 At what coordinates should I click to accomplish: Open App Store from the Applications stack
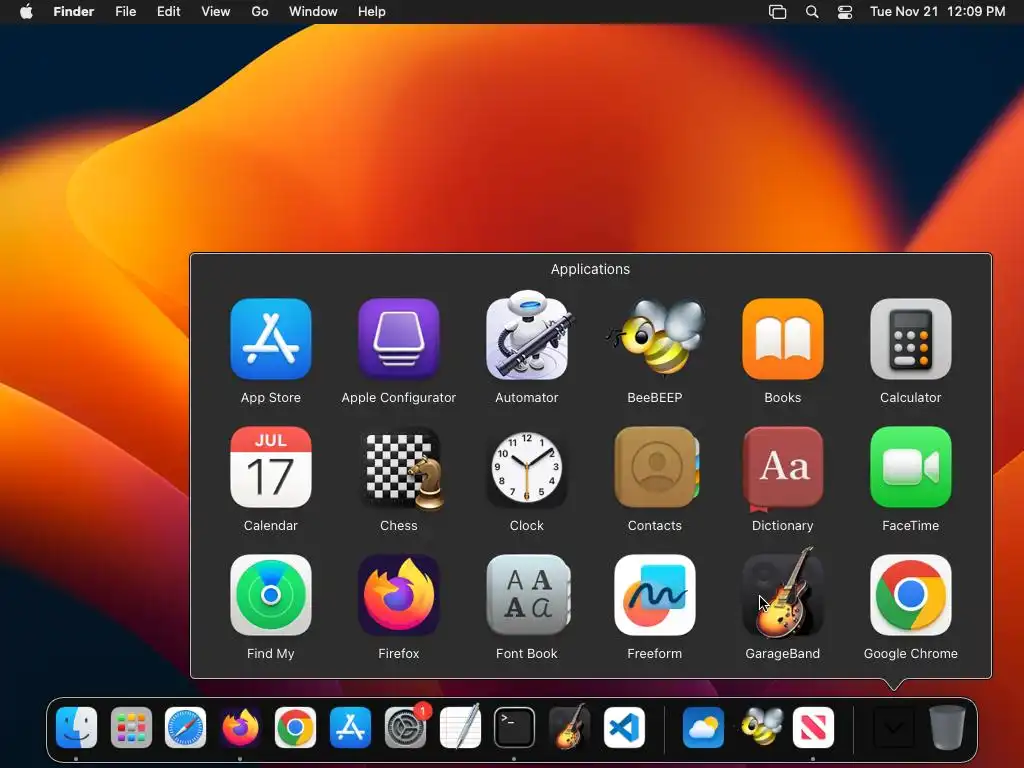pos(270,339)
